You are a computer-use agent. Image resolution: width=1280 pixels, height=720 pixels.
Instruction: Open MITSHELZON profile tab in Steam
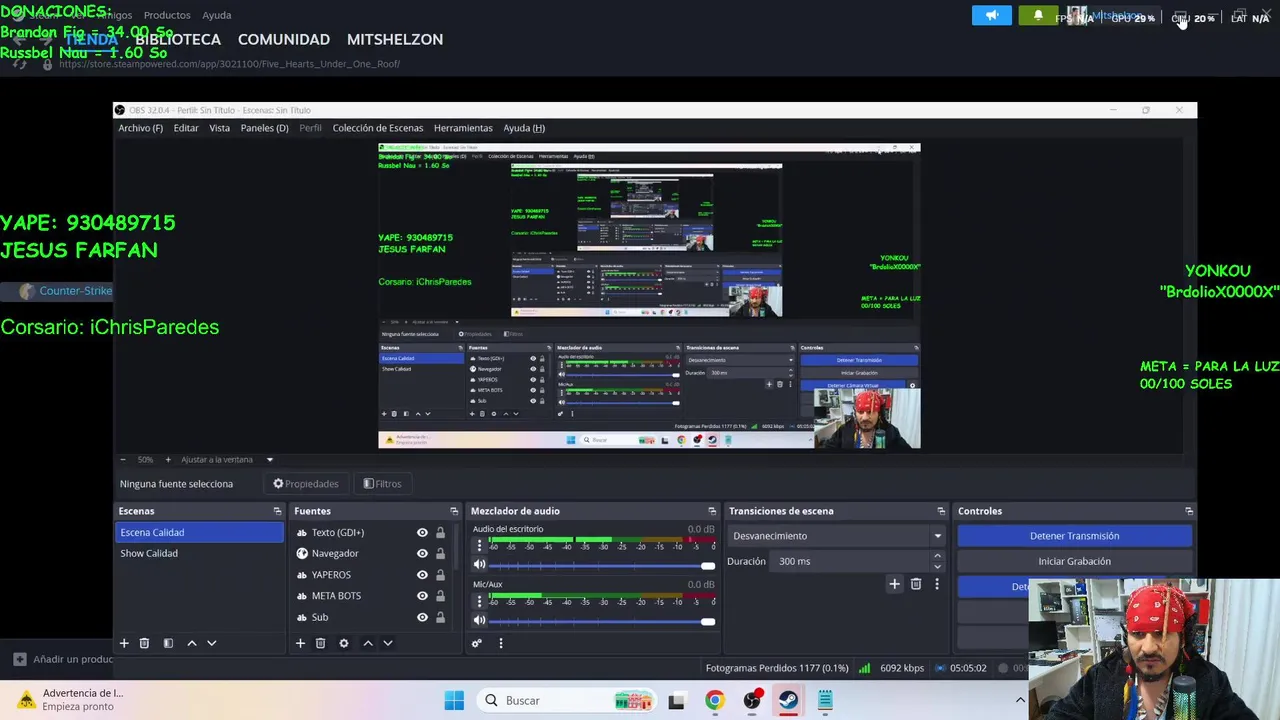click(x=395, y=39)
